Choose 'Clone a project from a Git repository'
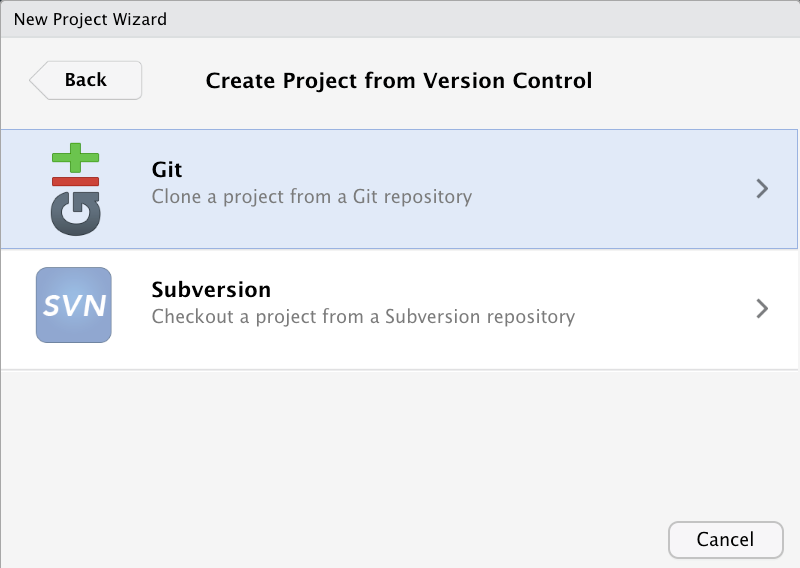Viewport: 800px width, 568px height. pos(312,196)
